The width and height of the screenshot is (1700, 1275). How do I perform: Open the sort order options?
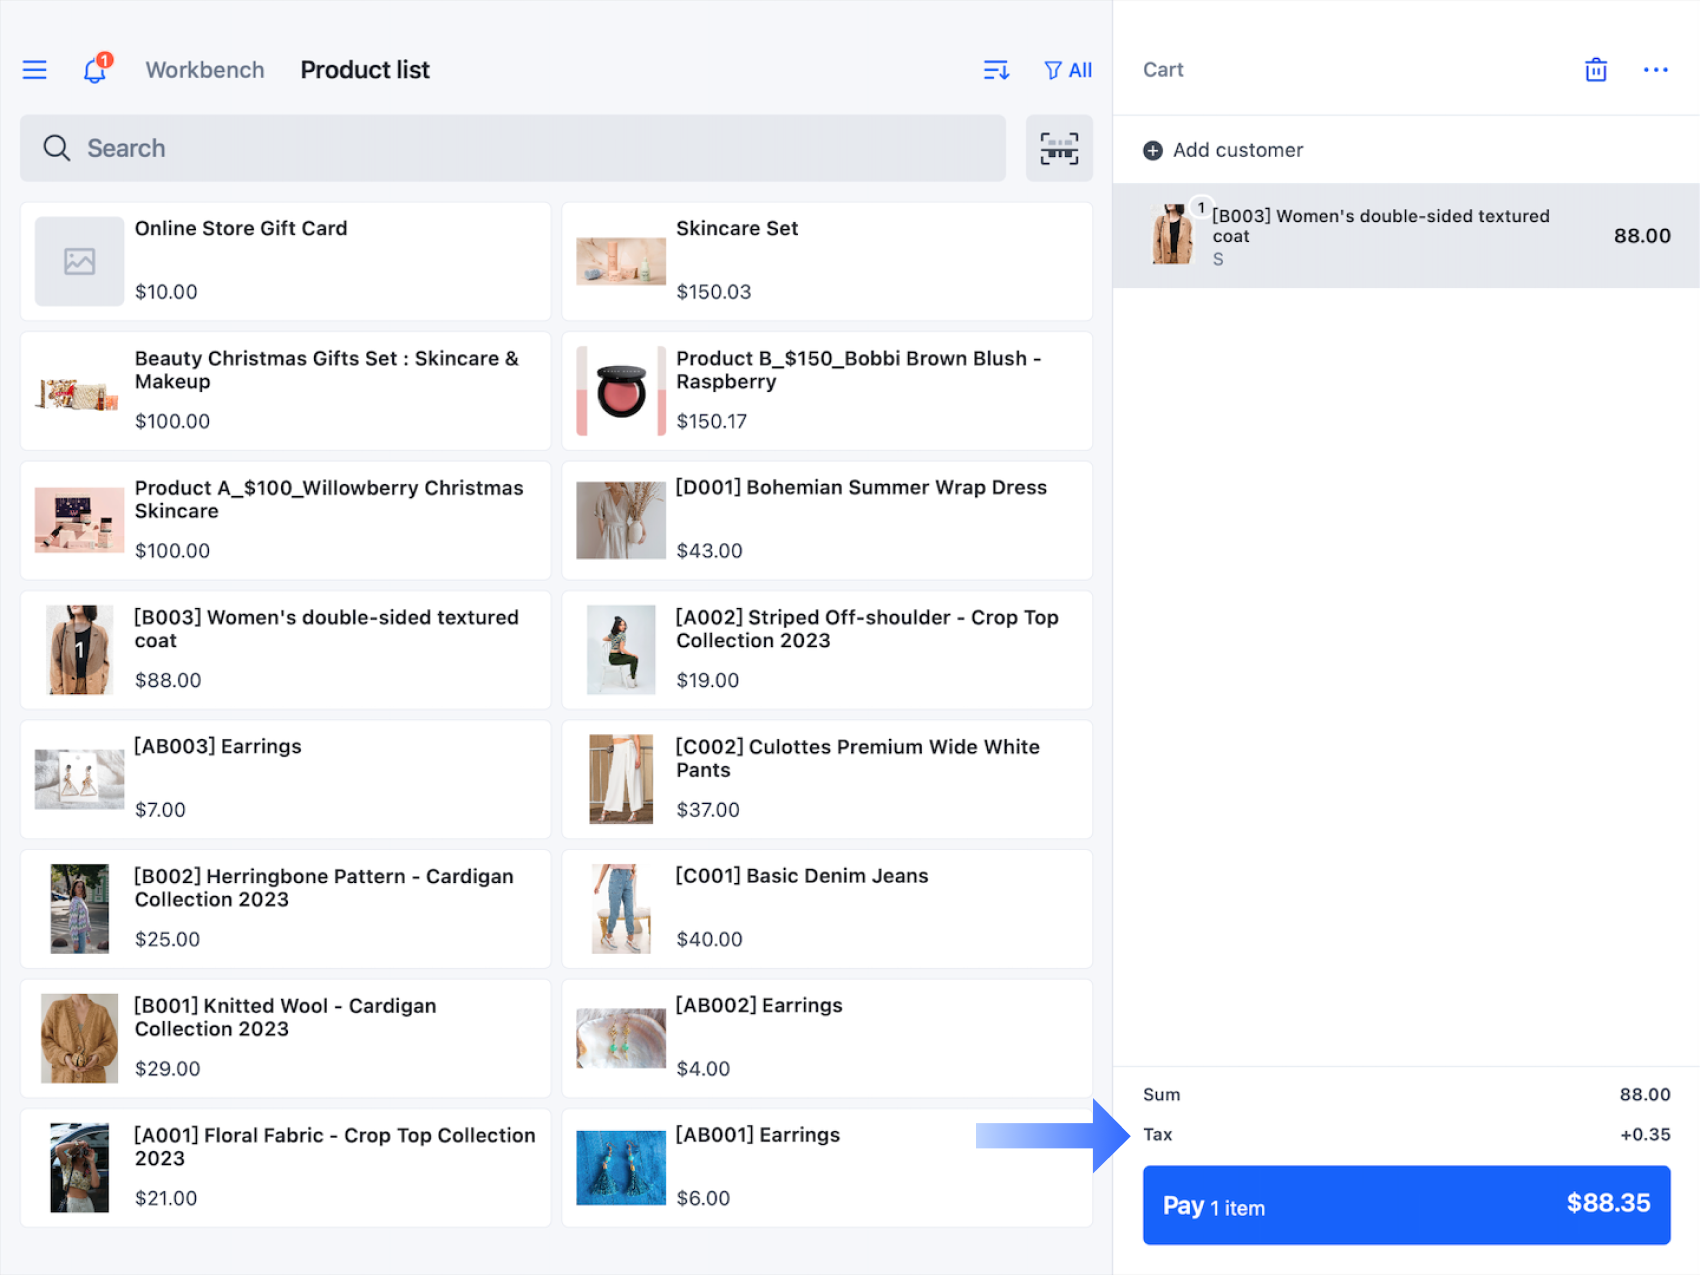(996, 70)
